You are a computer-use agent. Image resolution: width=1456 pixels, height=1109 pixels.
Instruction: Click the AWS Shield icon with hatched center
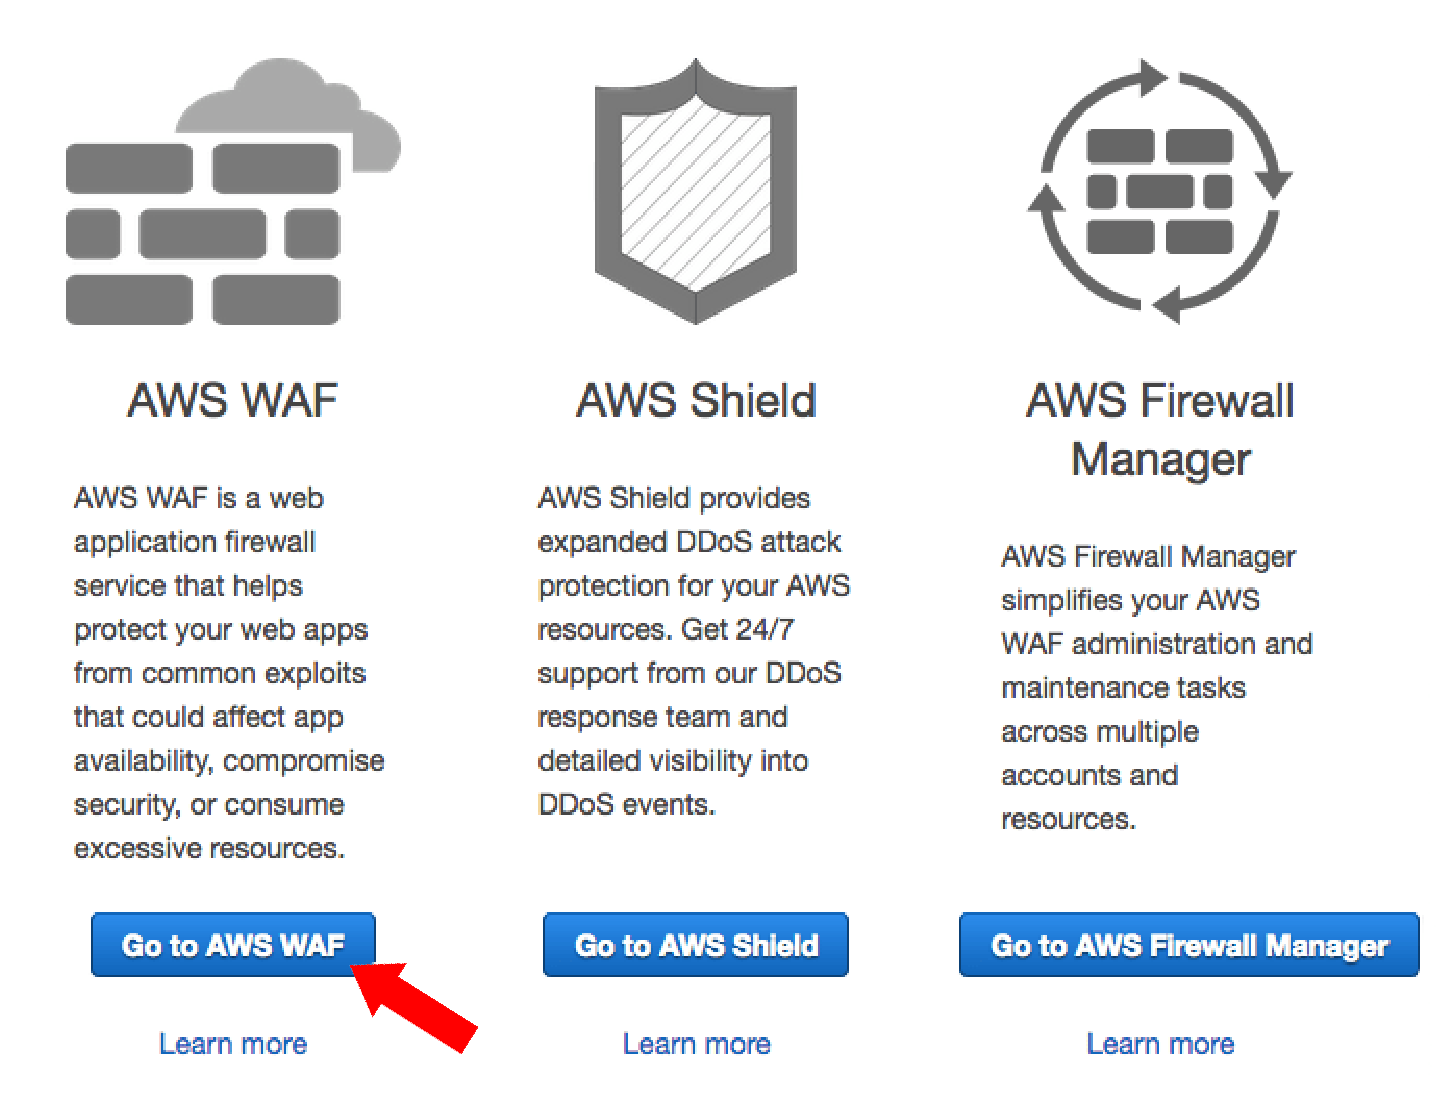coord(696,191)
